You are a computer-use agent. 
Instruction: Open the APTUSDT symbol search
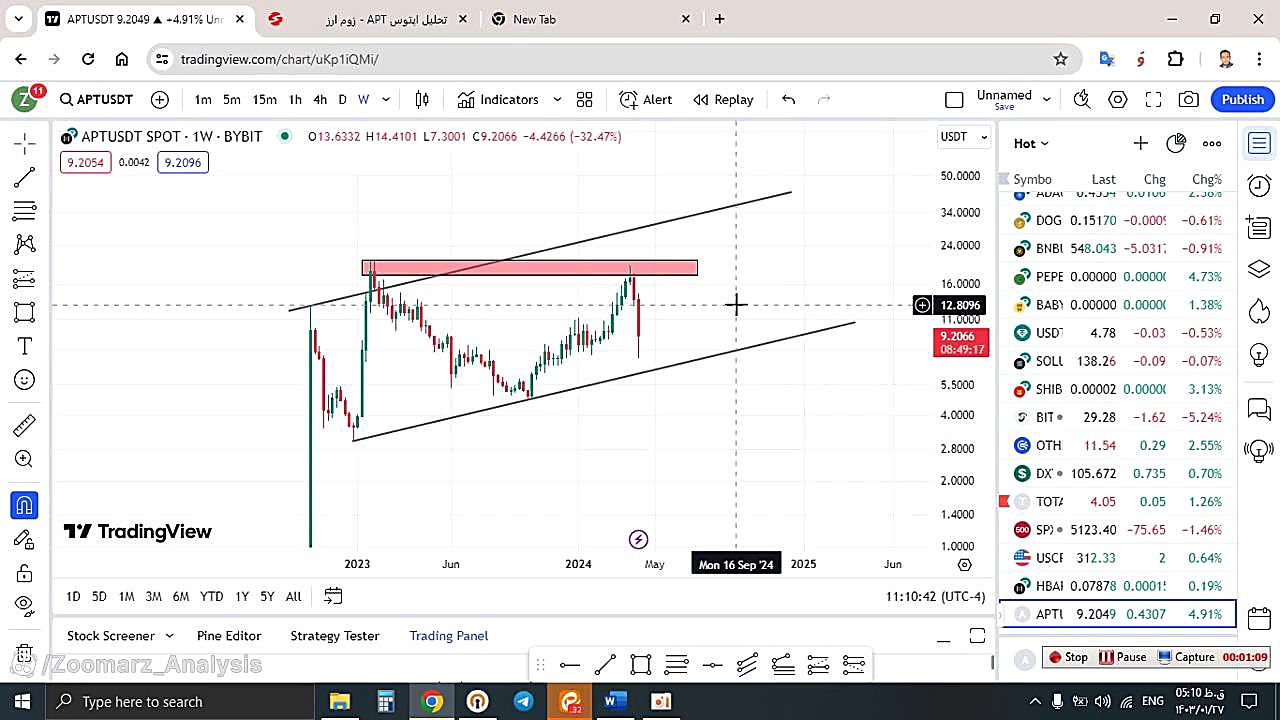tap(96, 99)
